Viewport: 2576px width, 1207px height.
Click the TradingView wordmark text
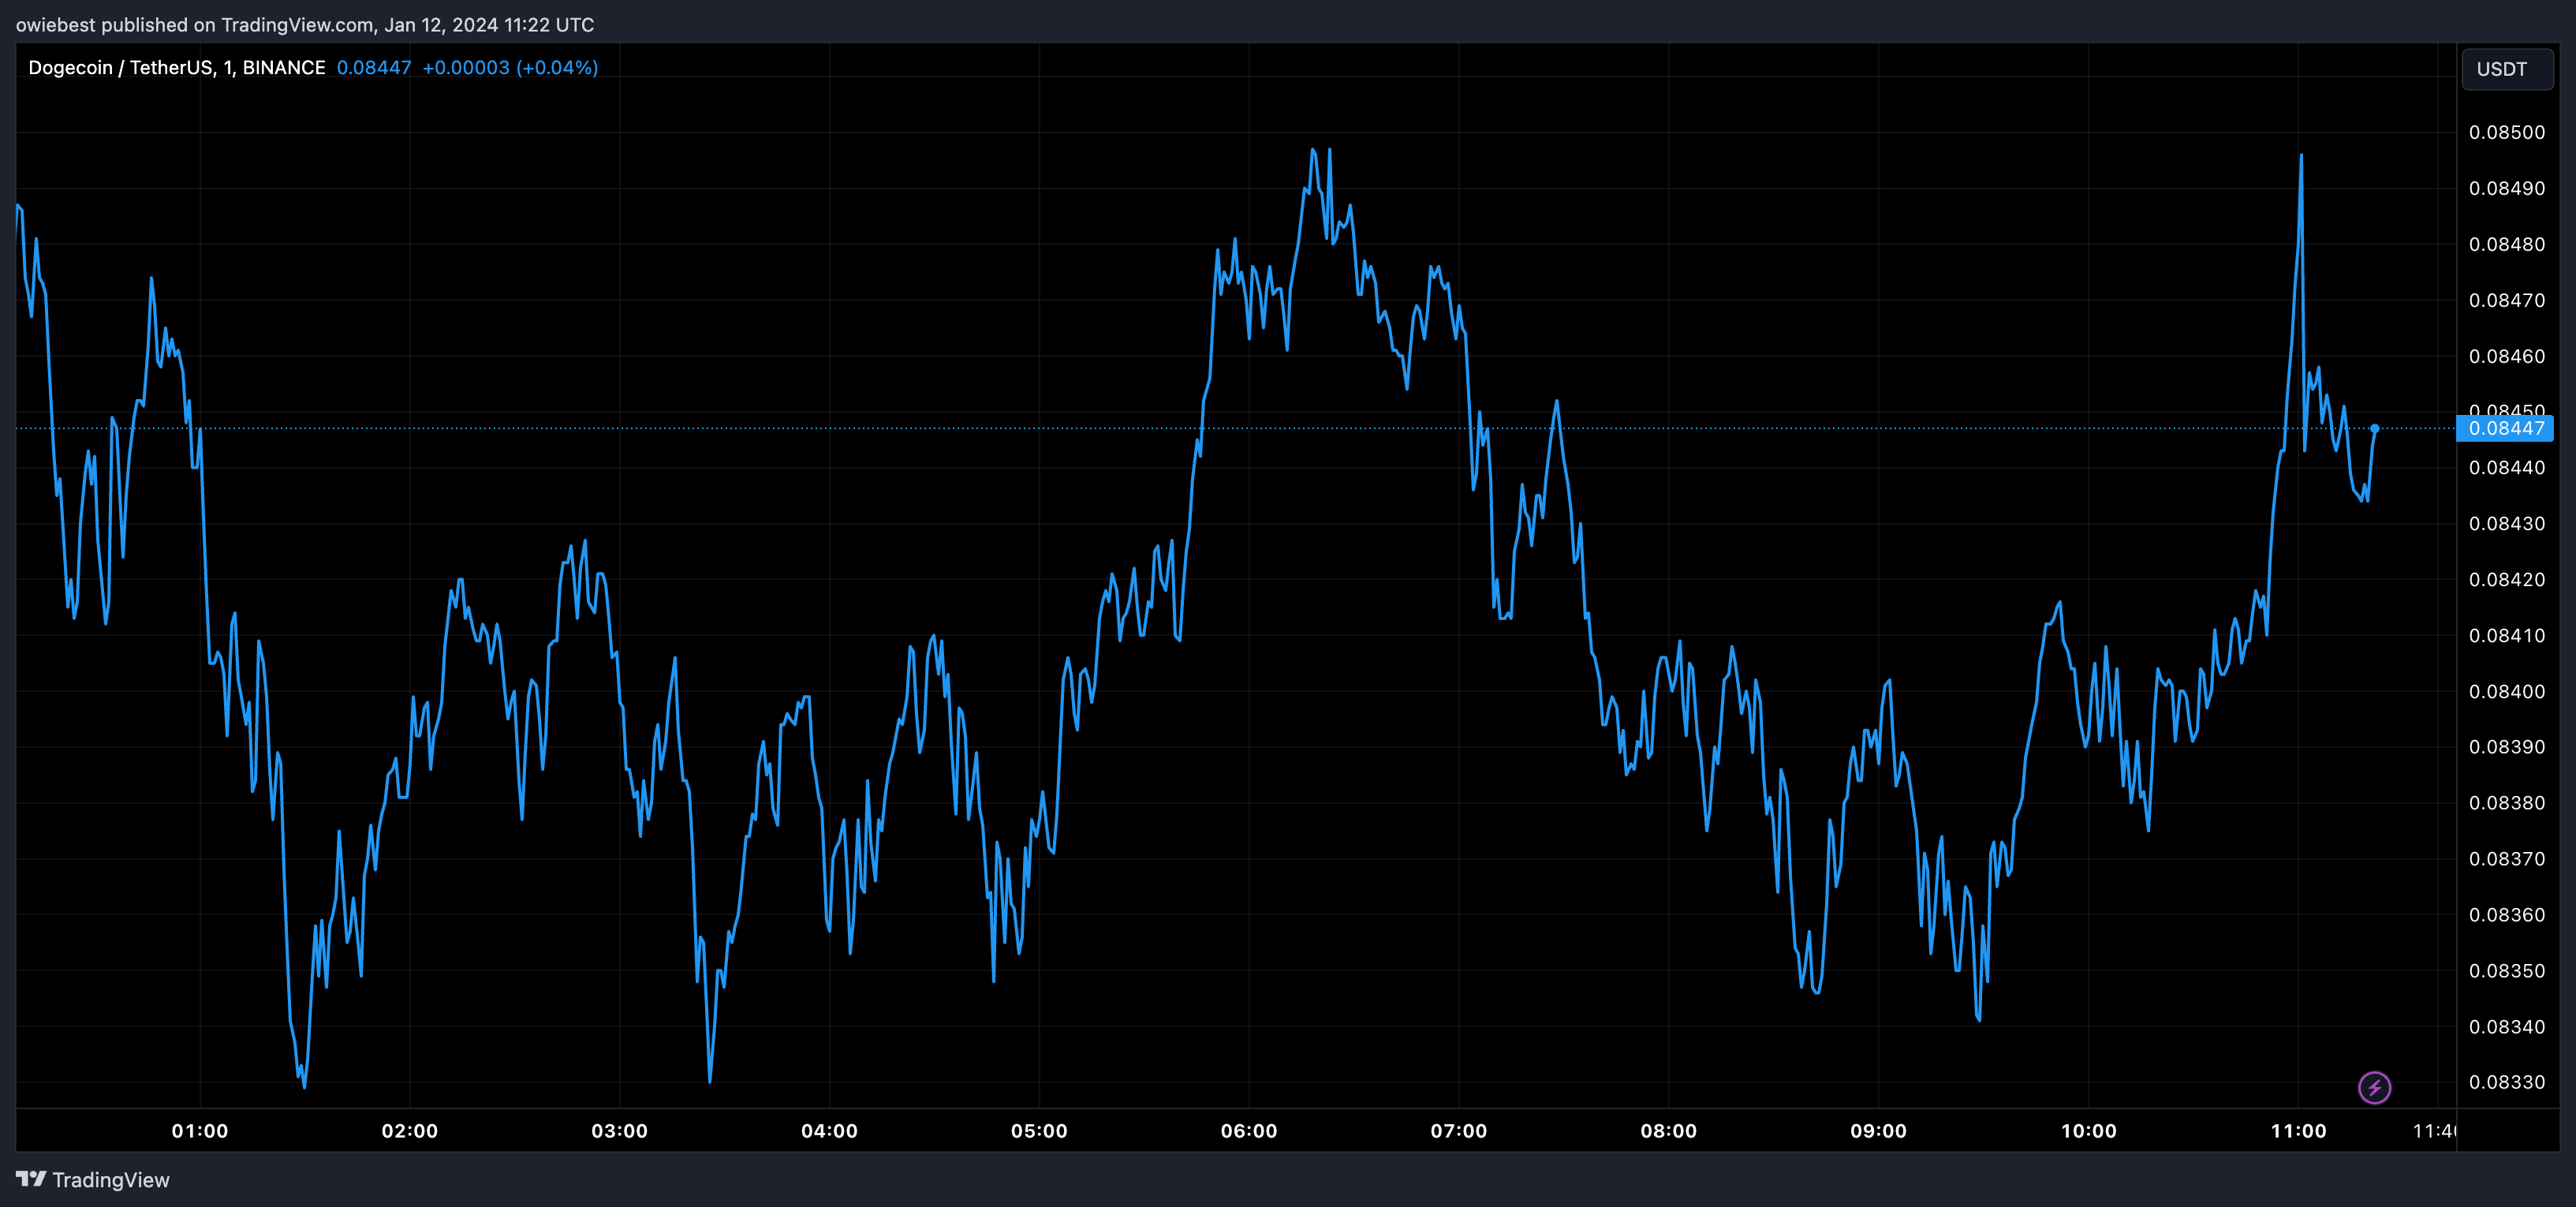(x=111, y=1180)
